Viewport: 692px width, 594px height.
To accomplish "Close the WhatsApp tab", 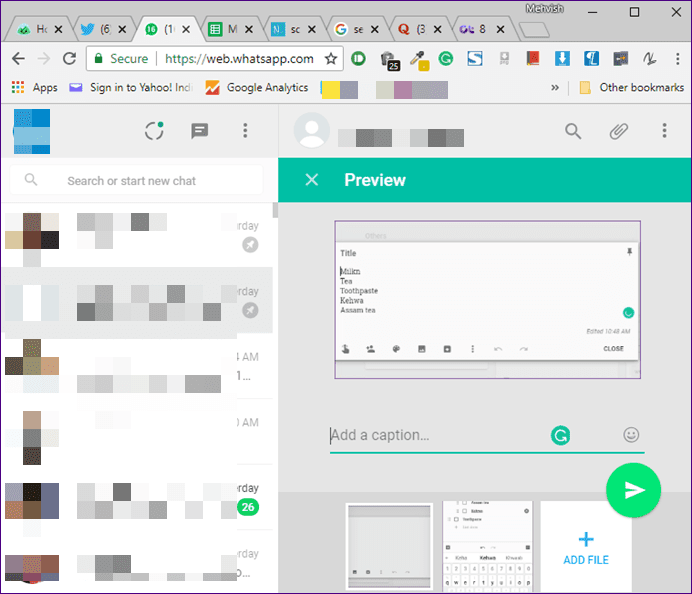I will coord(186,29).
